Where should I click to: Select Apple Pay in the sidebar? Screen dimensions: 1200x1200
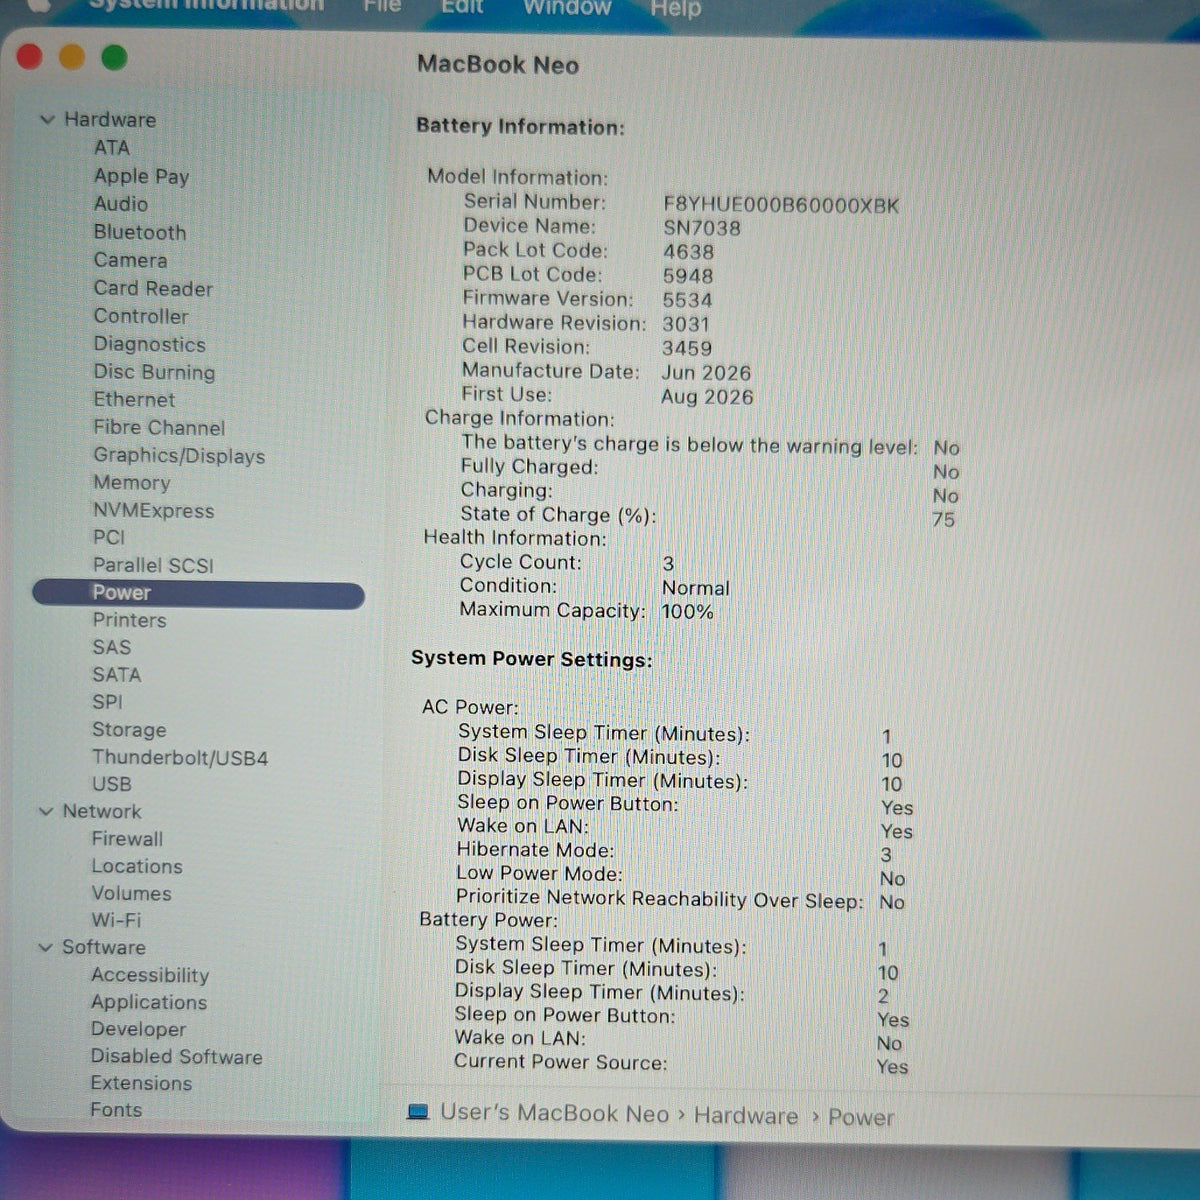141,176
